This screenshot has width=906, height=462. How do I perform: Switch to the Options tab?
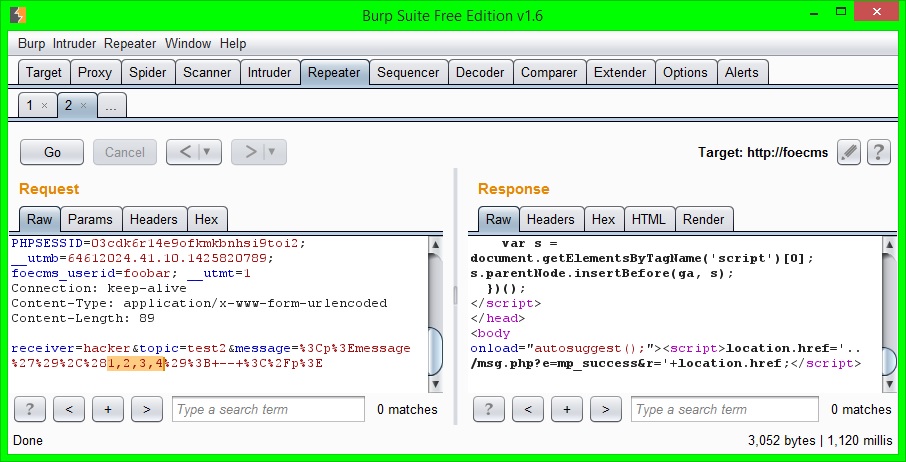(x=685, y=73)
